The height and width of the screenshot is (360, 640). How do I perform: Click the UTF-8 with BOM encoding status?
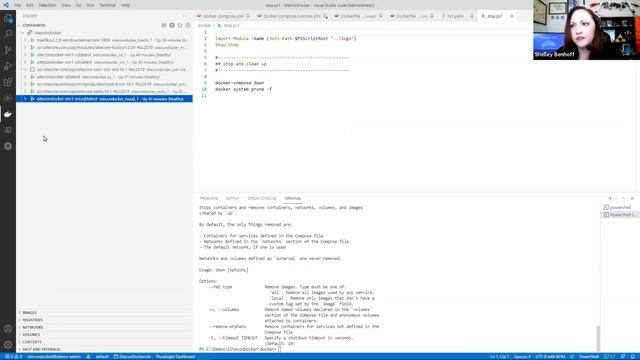coord(550,357)
